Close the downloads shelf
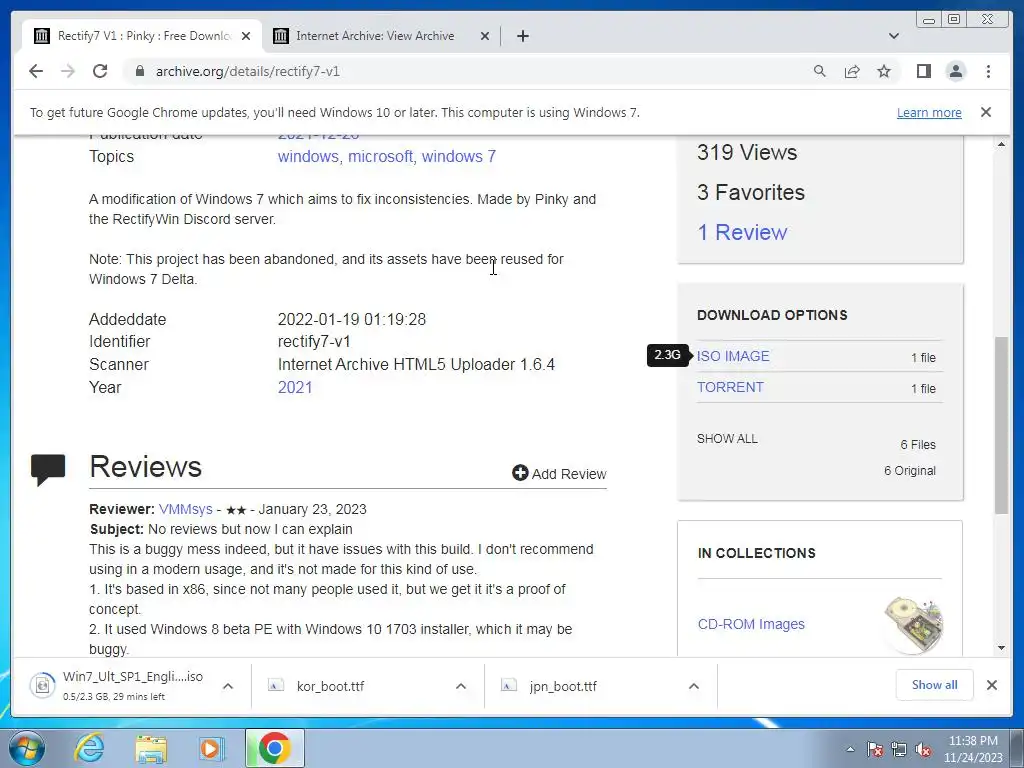This screenshot has height=768, width=1024. 991,685
